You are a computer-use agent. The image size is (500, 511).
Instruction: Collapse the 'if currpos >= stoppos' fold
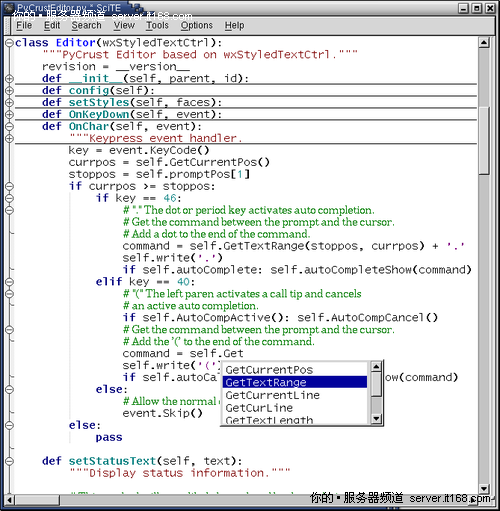tap(9, 186)
